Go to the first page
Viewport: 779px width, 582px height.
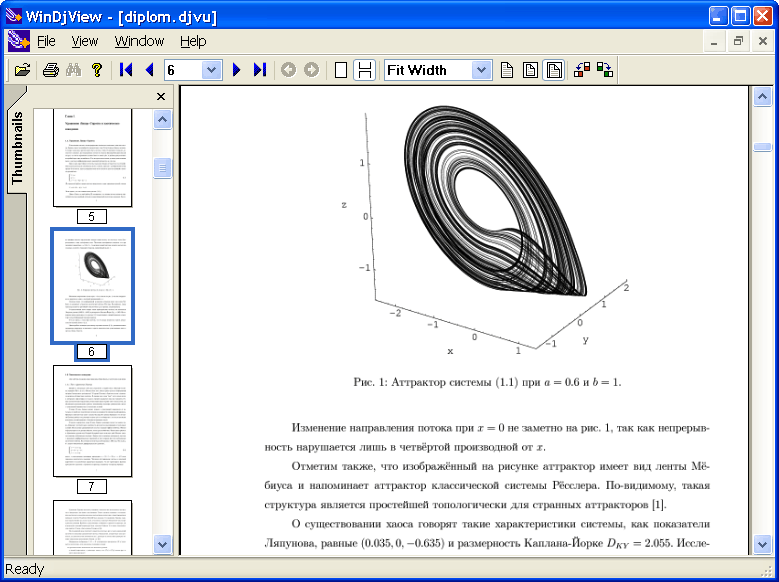click(x=126, y=70)
